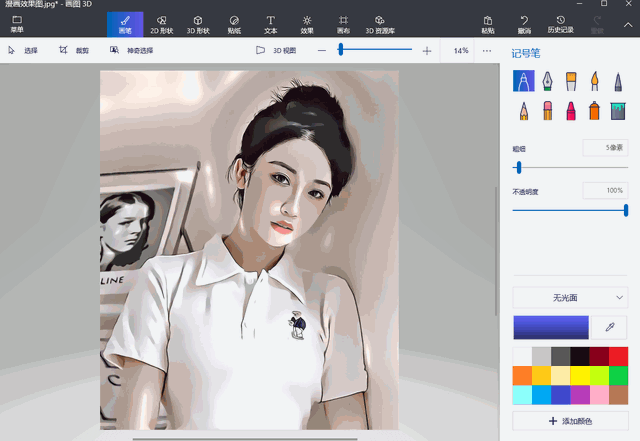Image resolution: width=640 pixels, height=441 pixels.
Task: Click the thickness 5像素 input field
Action: click(605, 147)
